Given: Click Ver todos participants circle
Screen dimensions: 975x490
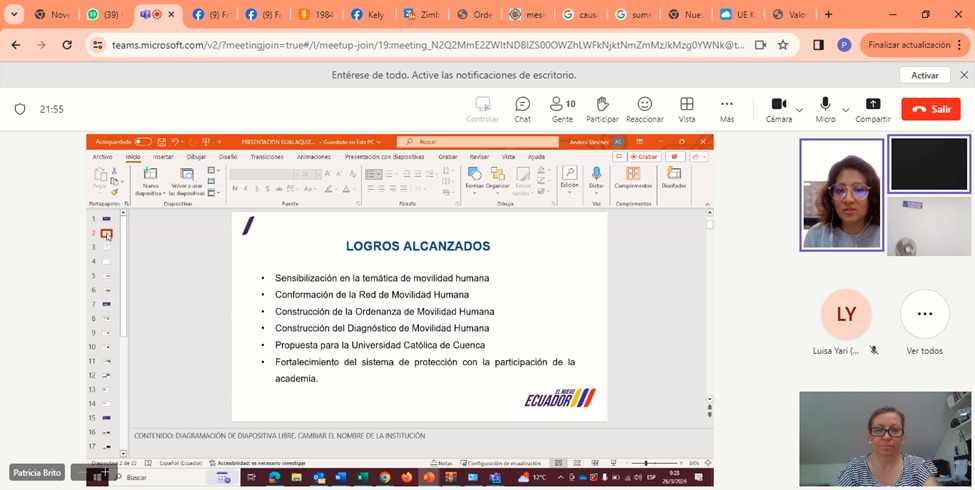Looking at the screenshot, I should tap(924, 315).
